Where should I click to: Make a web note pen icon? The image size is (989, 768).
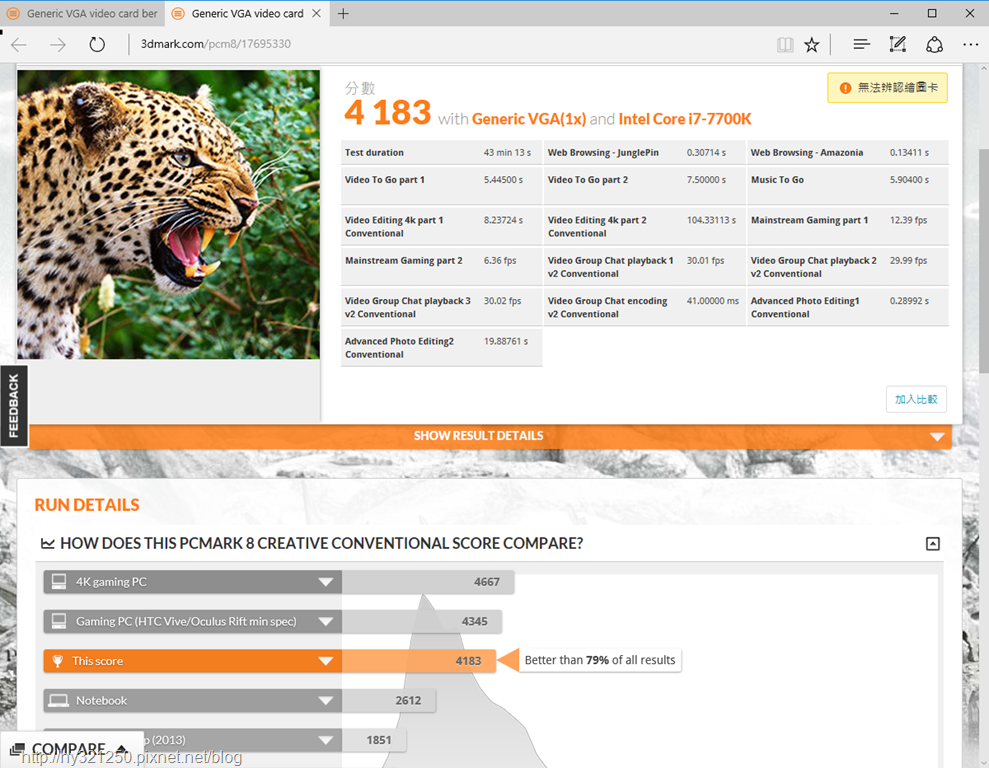pyautogui.click(x=898, y=44)
